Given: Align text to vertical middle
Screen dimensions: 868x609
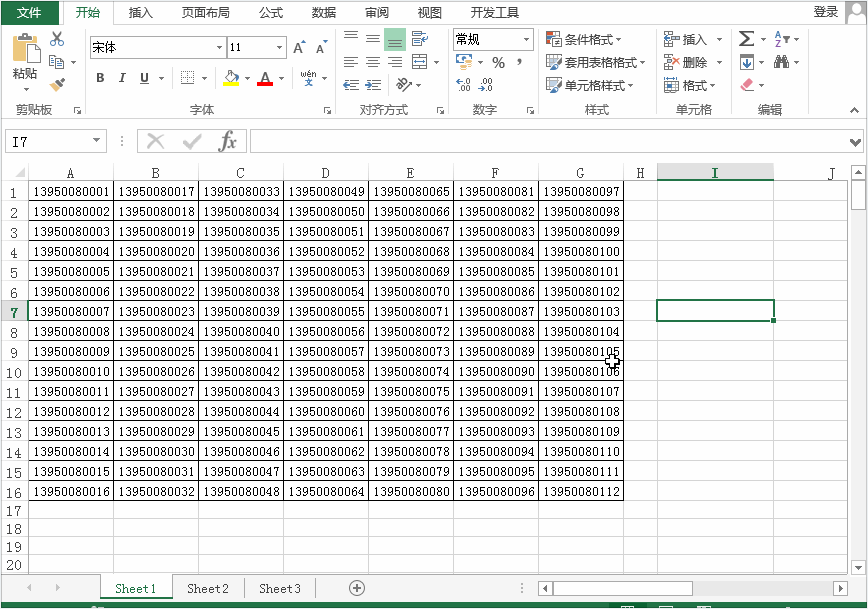Looking at the screenshot, I should tap(373, 39).
